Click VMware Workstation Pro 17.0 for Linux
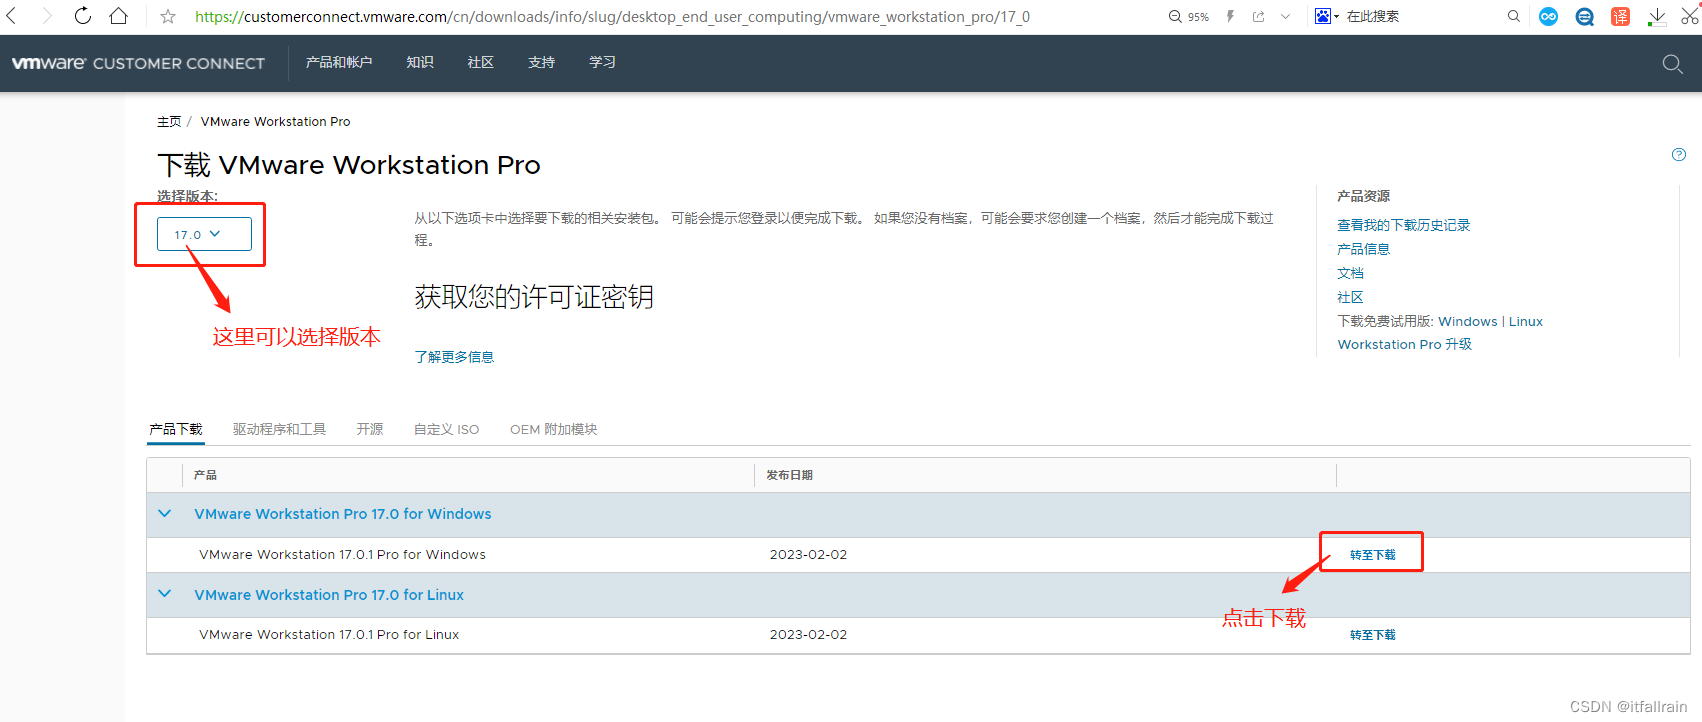This screenshot has height=722, width=1702. [x=329, y=595]
